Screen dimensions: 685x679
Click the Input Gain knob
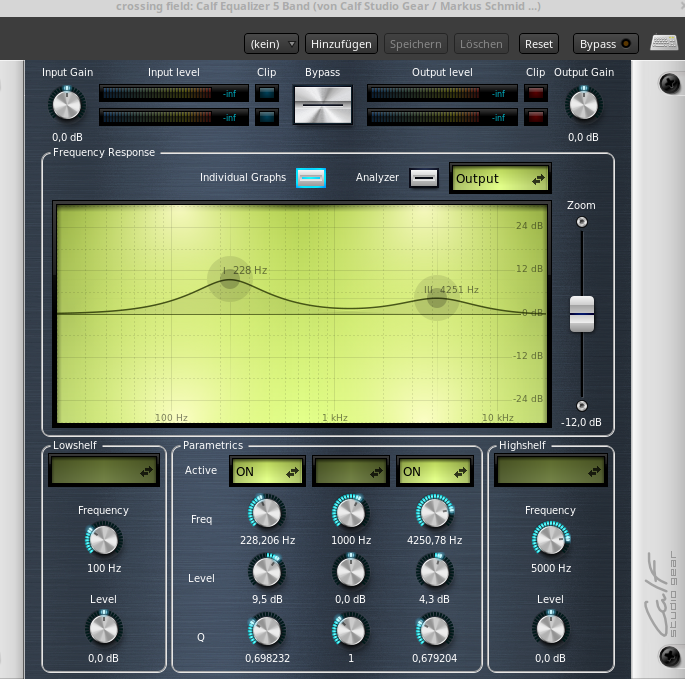click(x=67, y=105)
